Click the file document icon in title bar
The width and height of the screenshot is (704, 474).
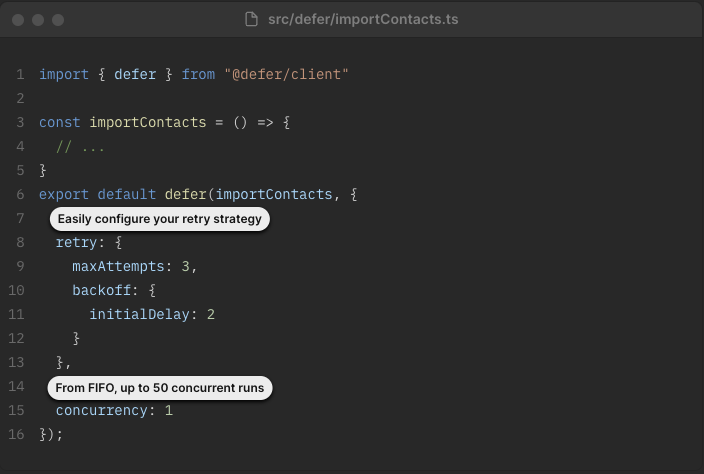pyautogui.click(x=251, y=19)
